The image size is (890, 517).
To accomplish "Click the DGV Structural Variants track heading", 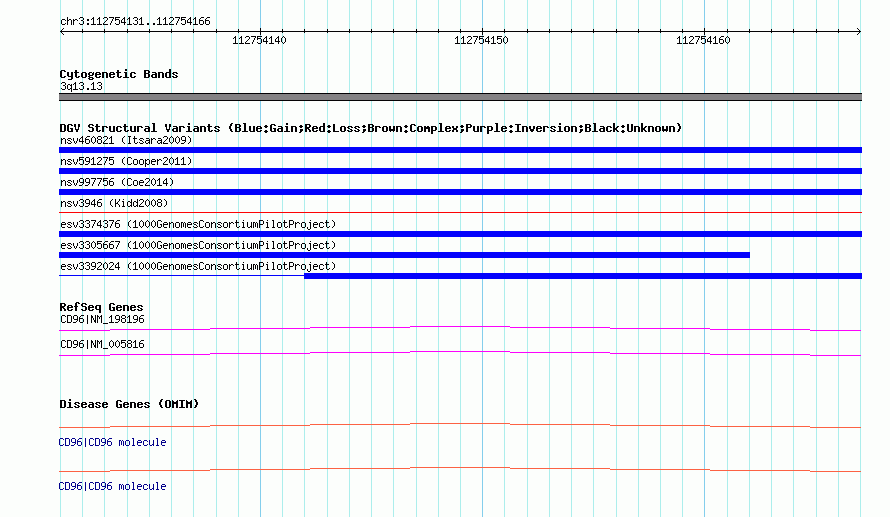I will 371,128.
